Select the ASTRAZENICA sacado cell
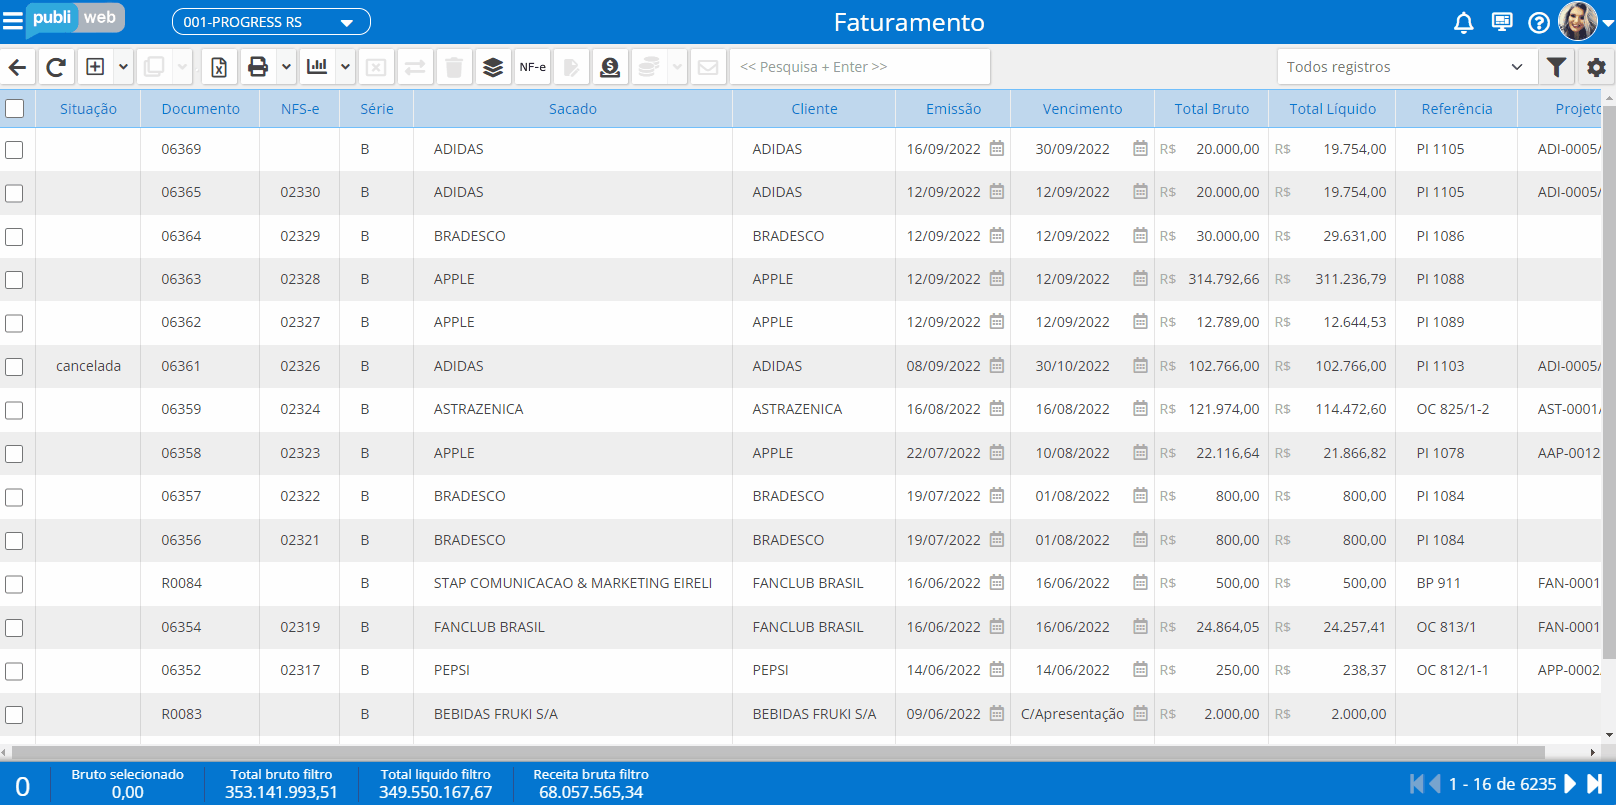 click(x=573, y=409)
